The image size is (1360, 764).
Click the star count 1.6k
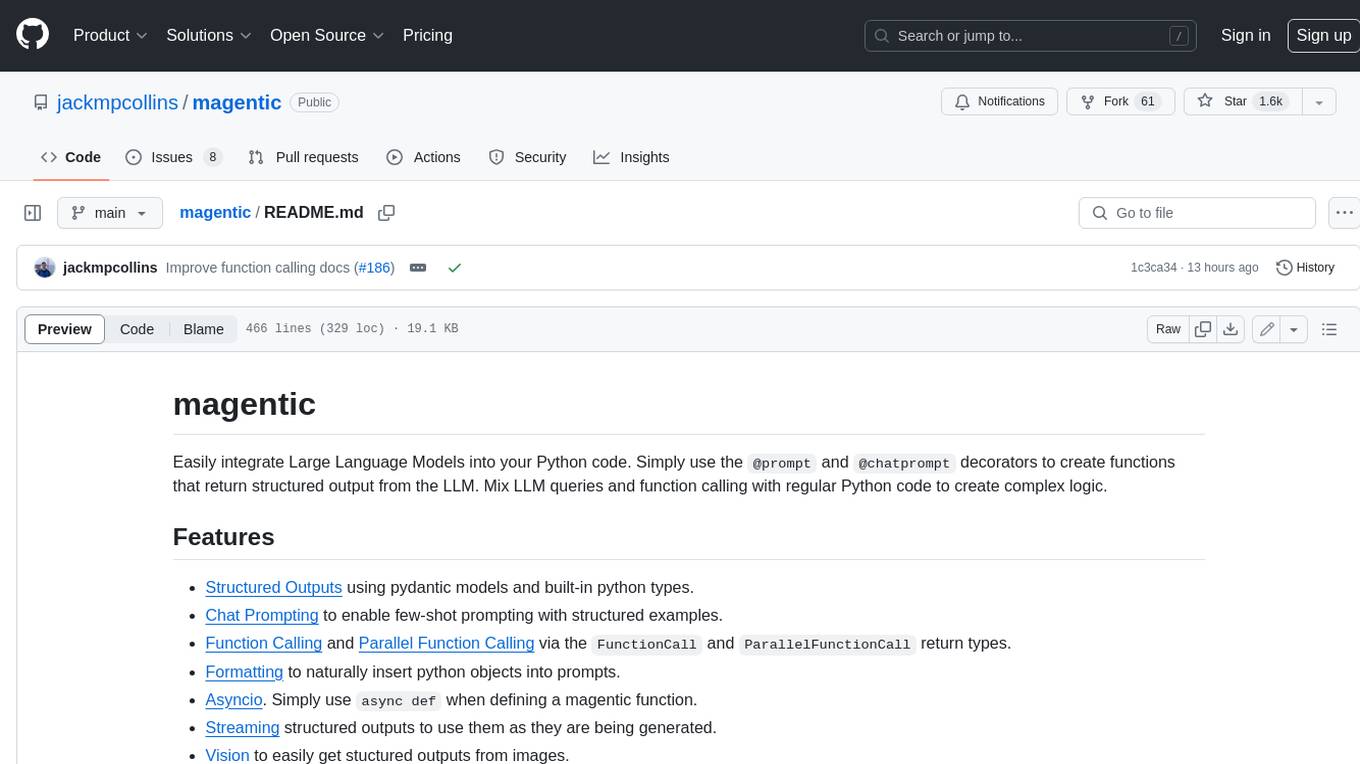point(1271,102)
